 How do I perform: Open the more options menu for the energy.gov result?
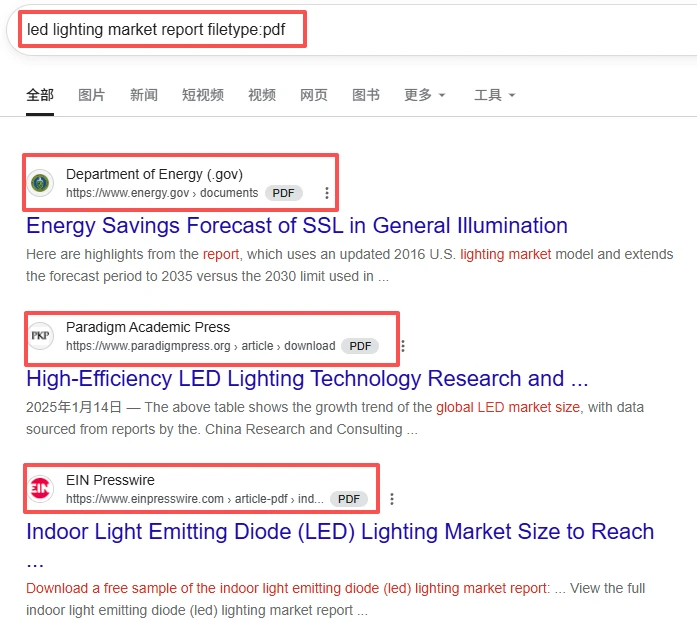(x=327, y=193)
